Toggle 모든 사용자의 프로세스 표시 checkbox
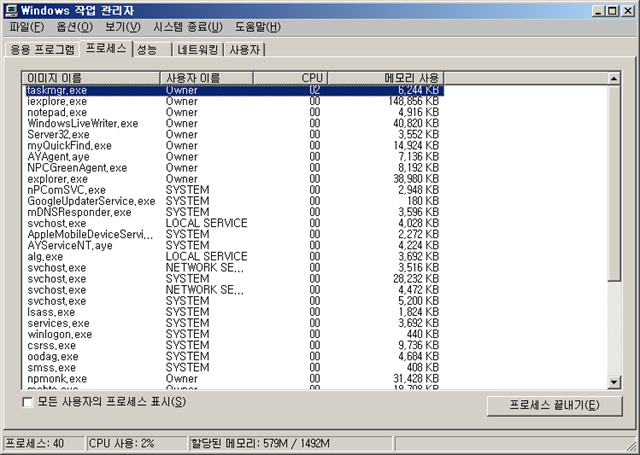 (x=27, y=402)
